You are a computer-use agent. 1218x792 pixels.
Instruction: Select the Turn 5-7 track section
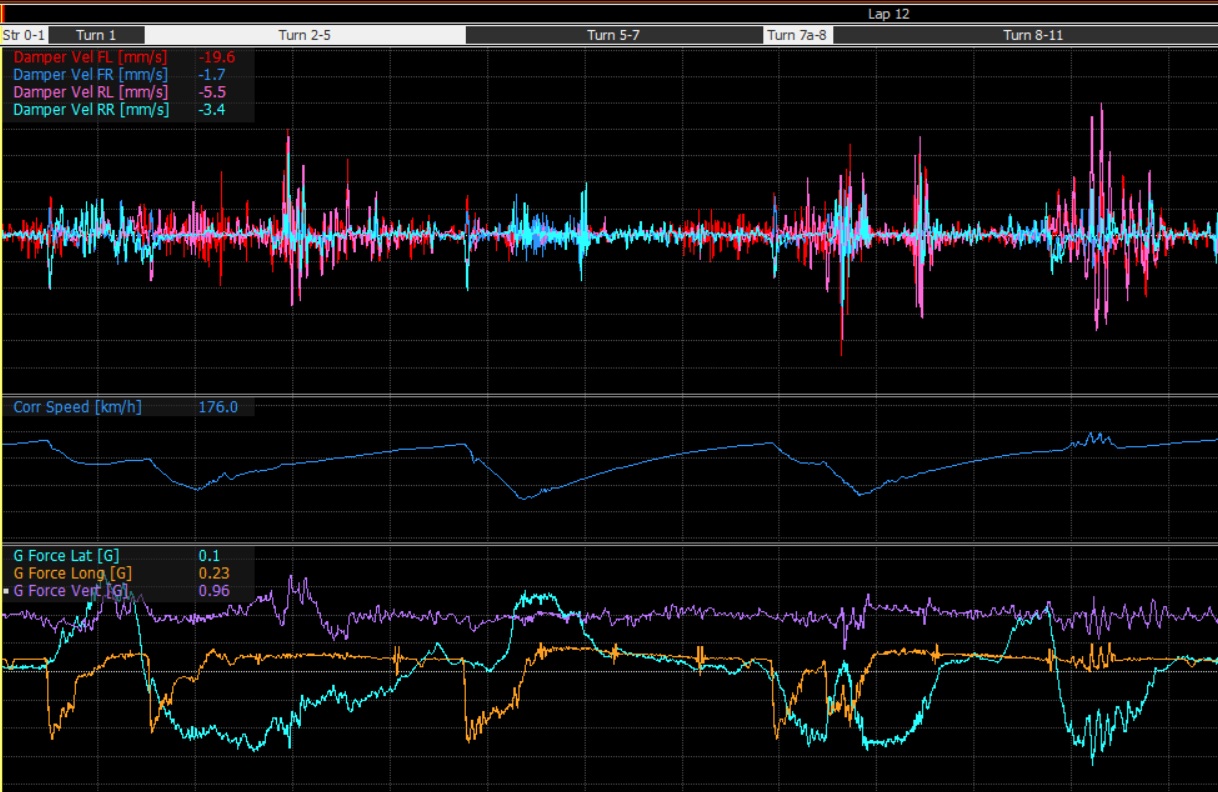tap(614, 35)
